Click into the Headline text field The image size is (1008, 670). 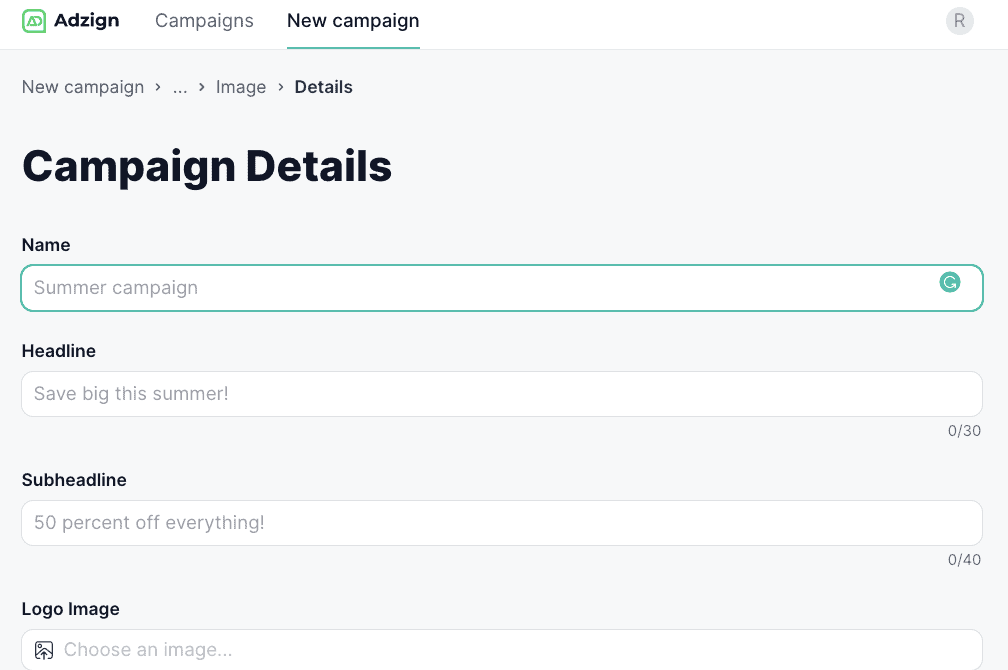(500, 394)
